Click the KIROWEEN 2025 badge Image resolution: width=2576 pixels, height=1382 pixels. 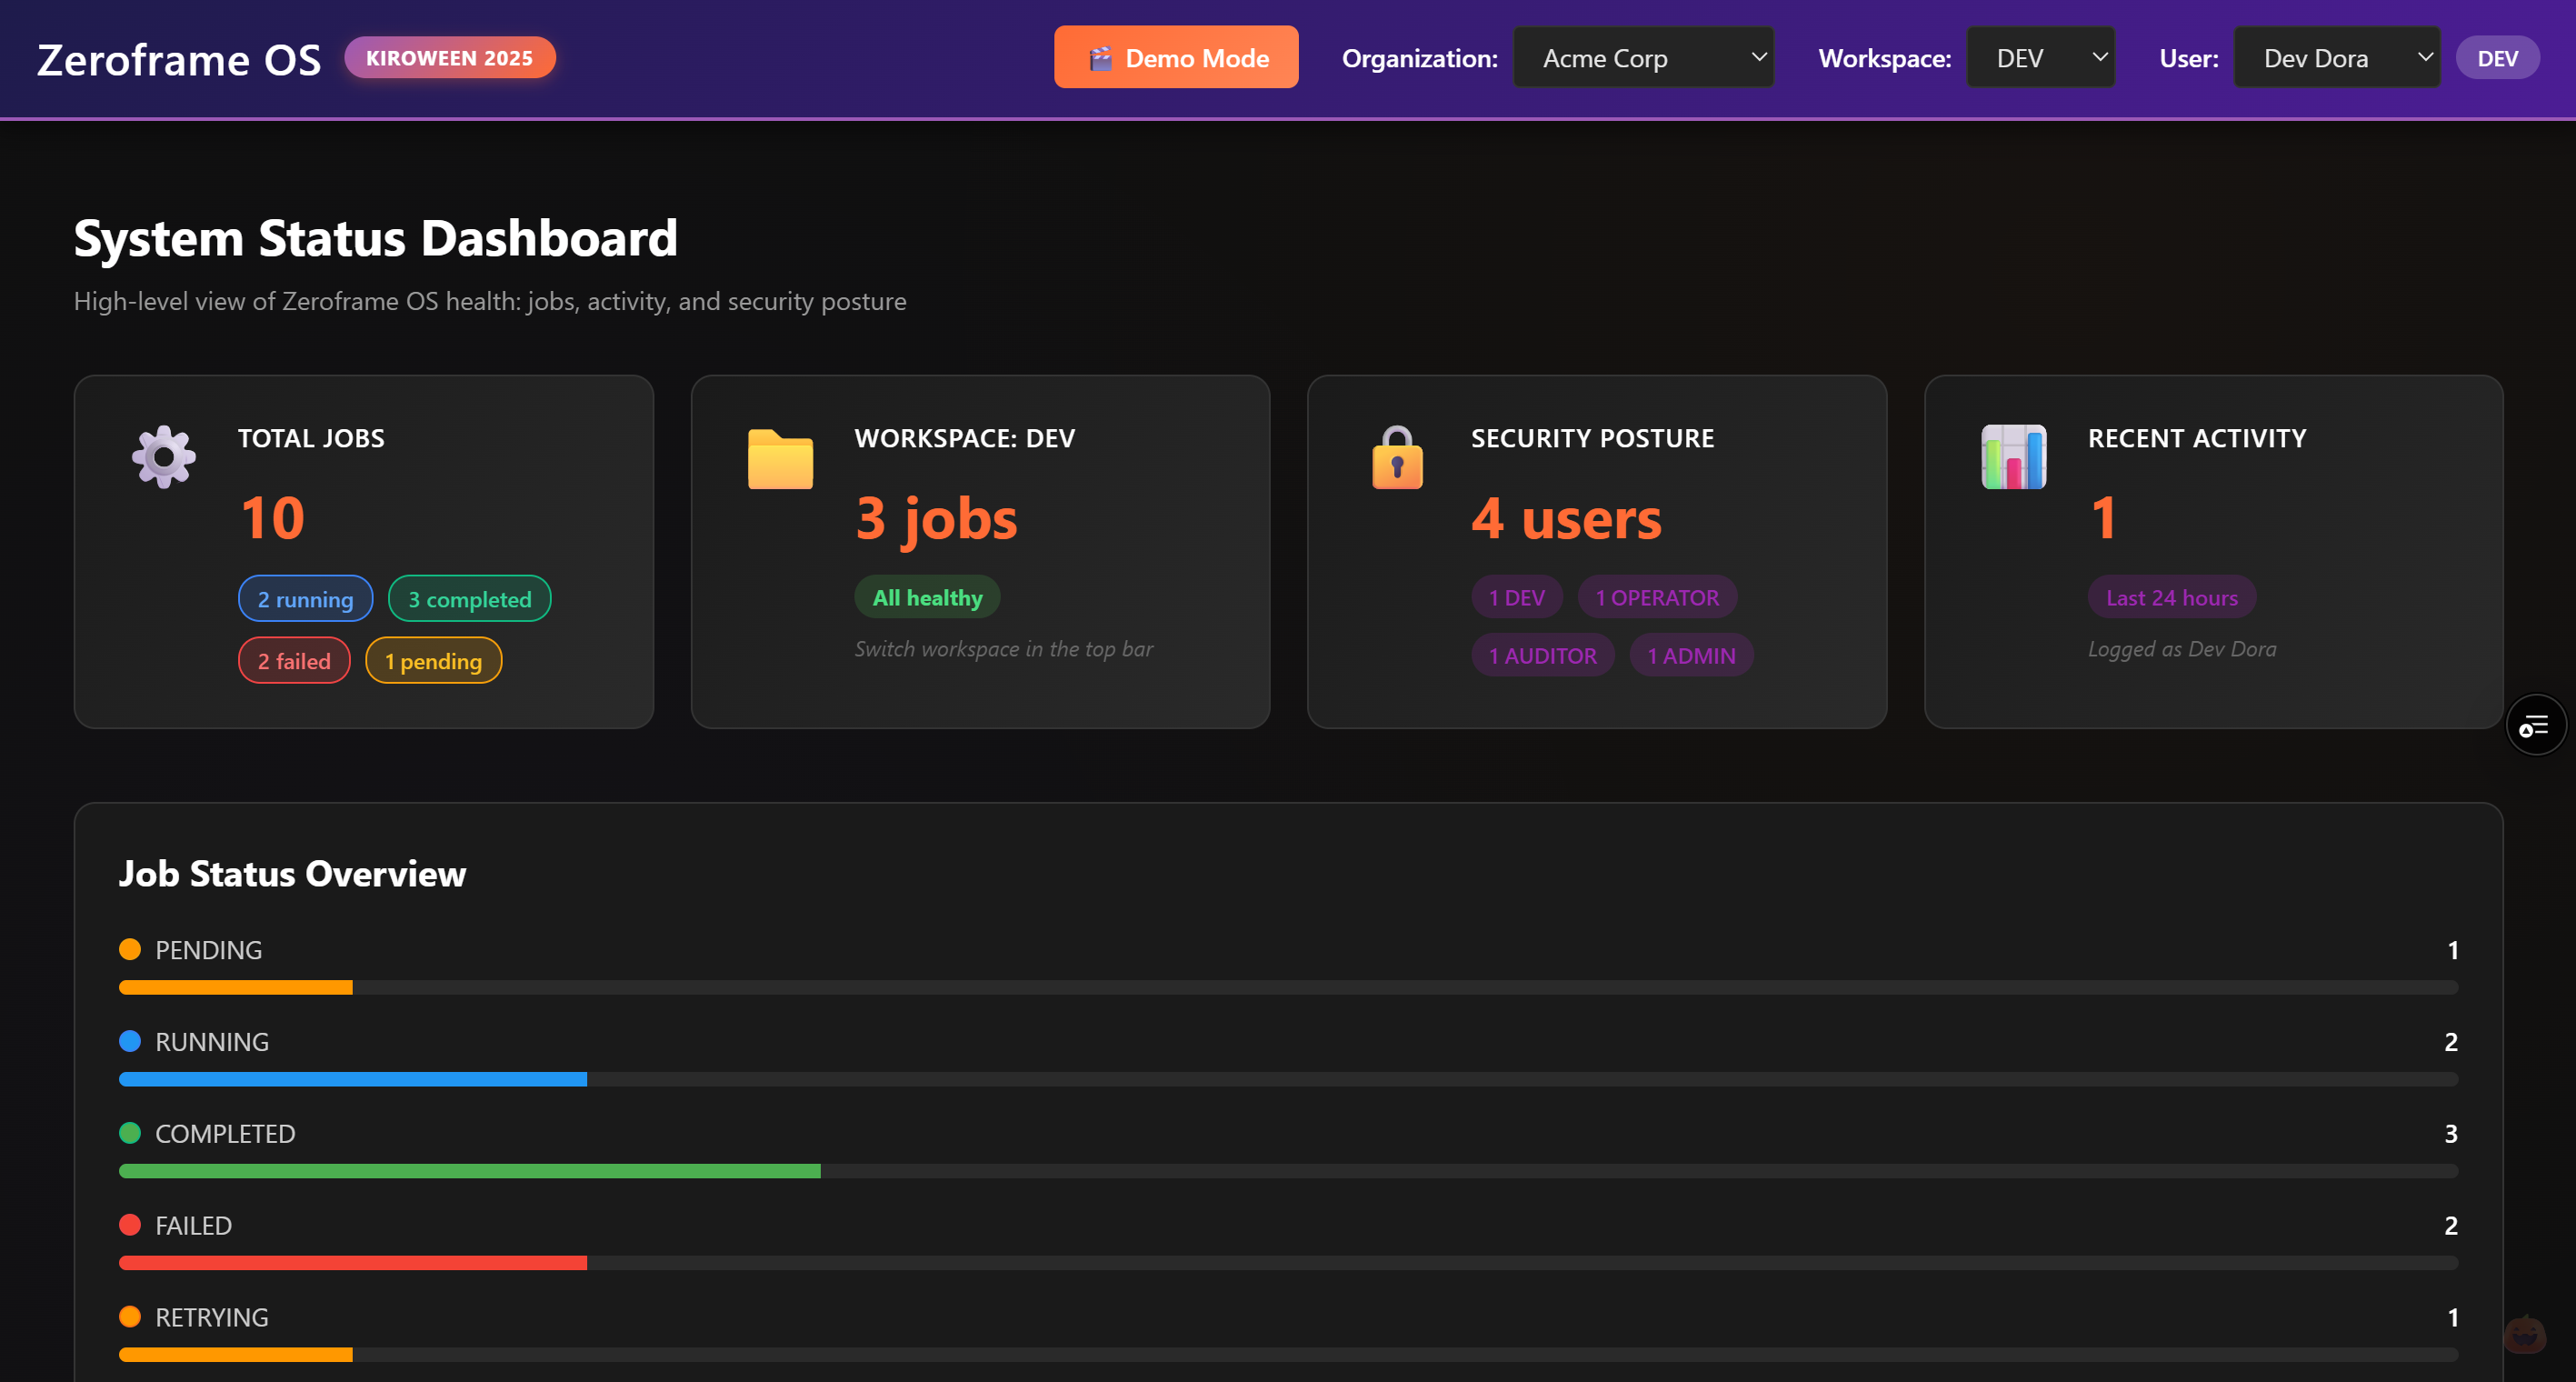[449, 58]
